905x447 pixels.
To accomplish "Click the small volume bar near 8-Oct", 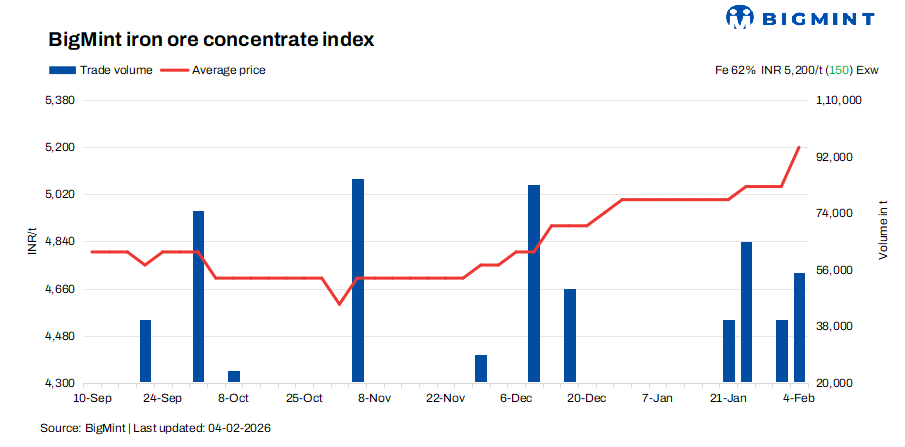I will pos(234,377).
